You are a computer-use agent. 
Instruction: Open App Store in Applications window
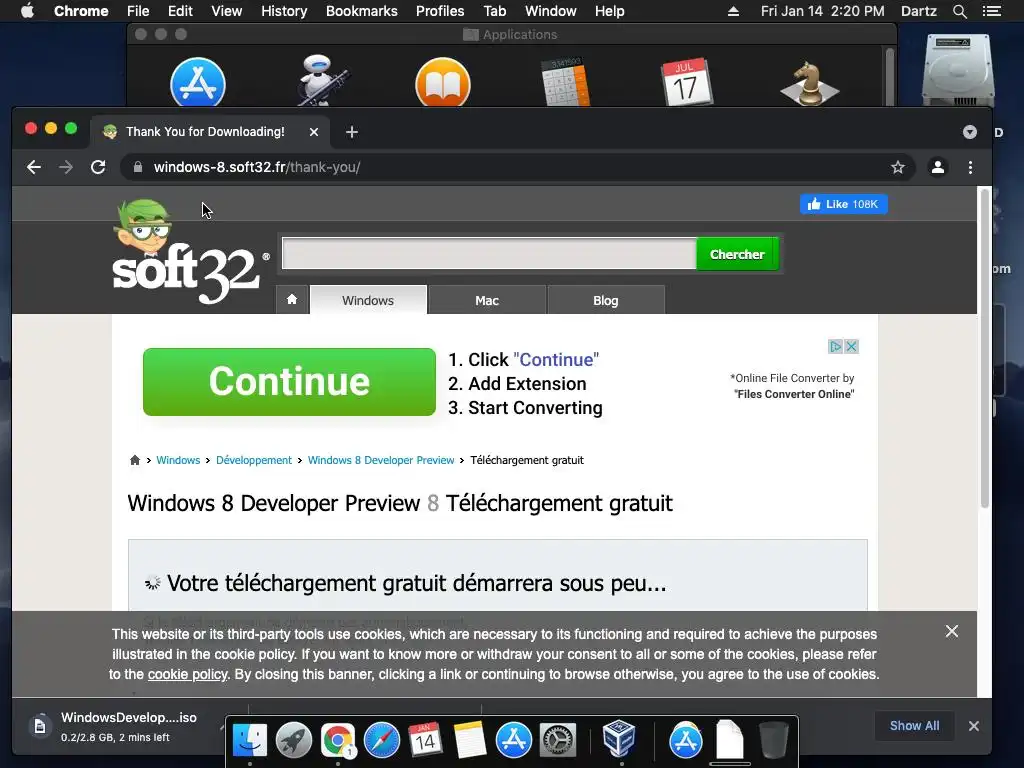[198, 83]
